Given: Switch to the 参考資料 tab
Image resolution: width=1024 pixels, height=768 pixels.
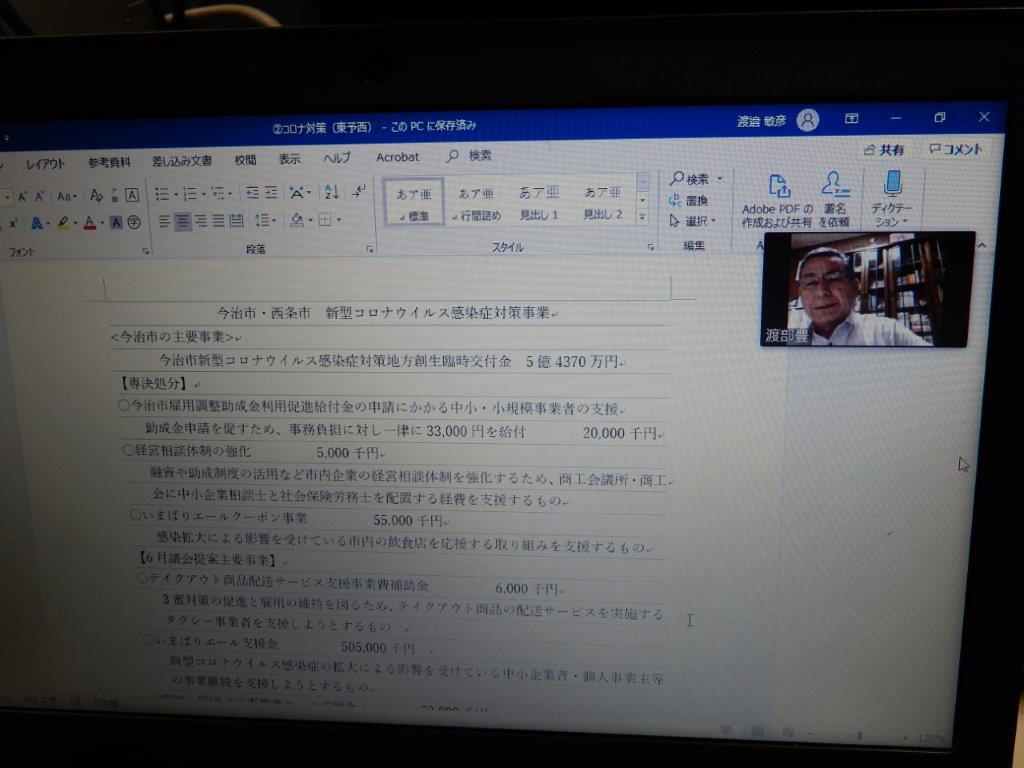Looking at the screenshot, I should pos(109,163).
